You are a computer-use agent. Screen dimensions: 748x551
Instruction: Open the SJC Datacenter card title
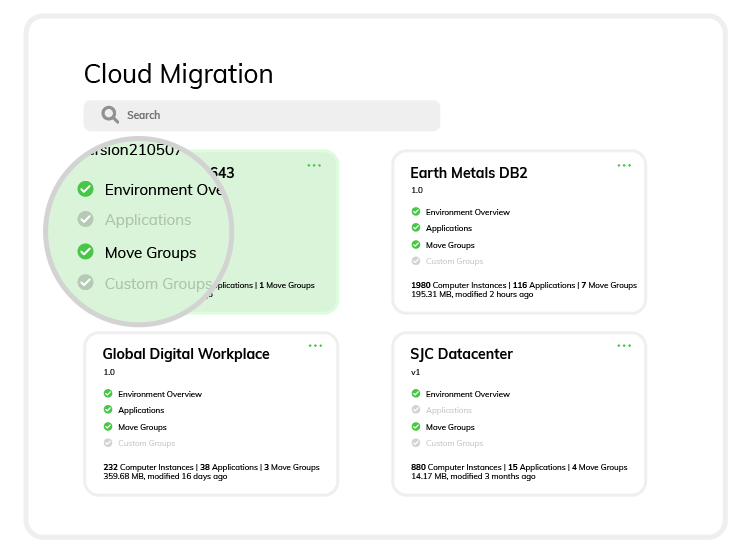pyautogui.click(x=461, y=354)
